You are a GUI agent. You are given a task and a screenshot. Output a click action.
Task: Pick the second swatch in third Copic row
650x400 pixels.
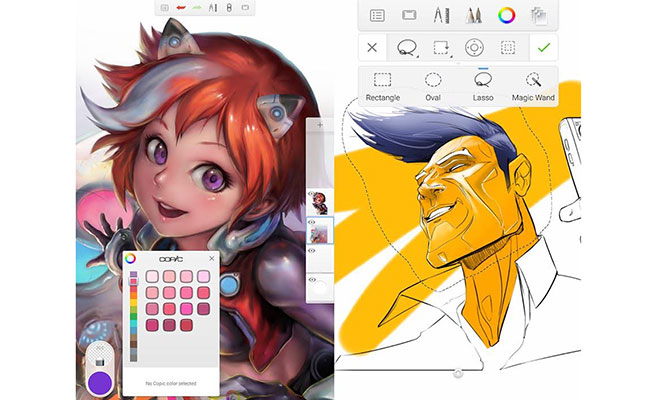(x=169, y=309)
